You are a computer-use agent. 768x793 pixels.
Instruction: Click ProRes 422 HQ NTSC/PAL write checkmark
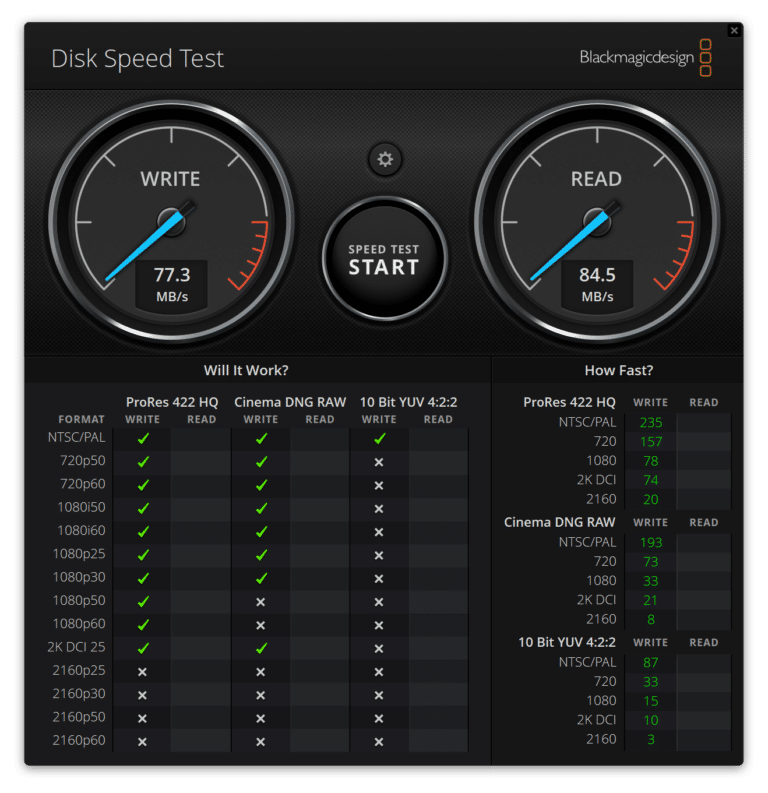pyautogui.click(x=143, y=438)
